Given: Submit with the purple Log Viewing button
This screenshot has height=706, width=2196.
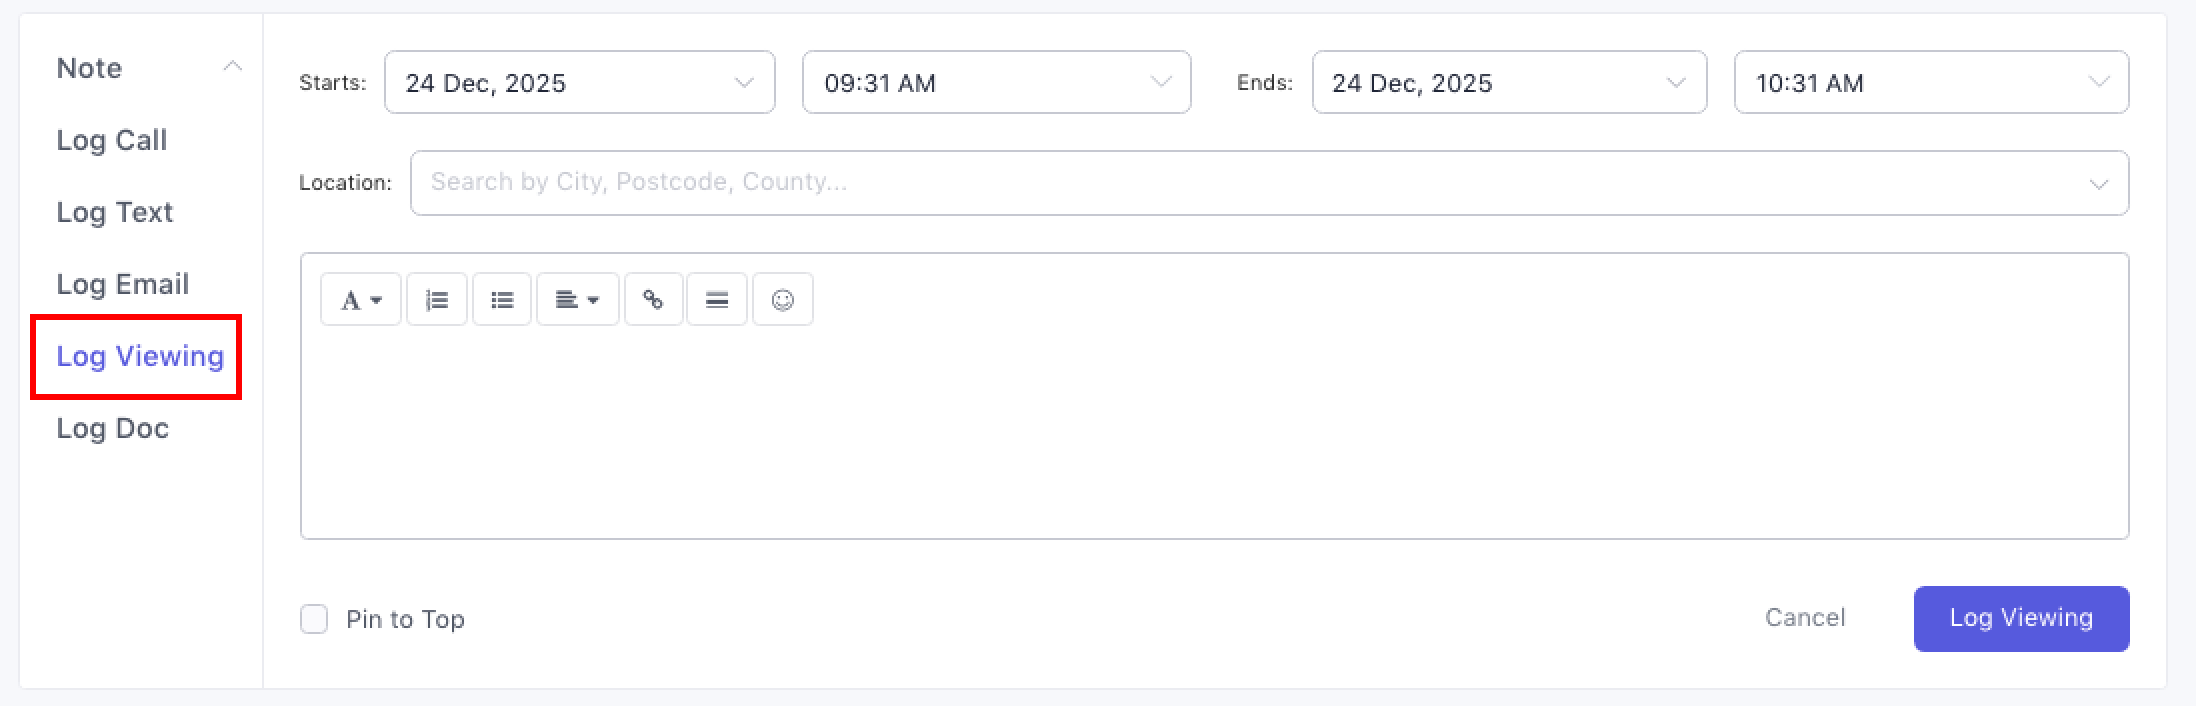Looking at the screenshot, I should [2021, 618].
